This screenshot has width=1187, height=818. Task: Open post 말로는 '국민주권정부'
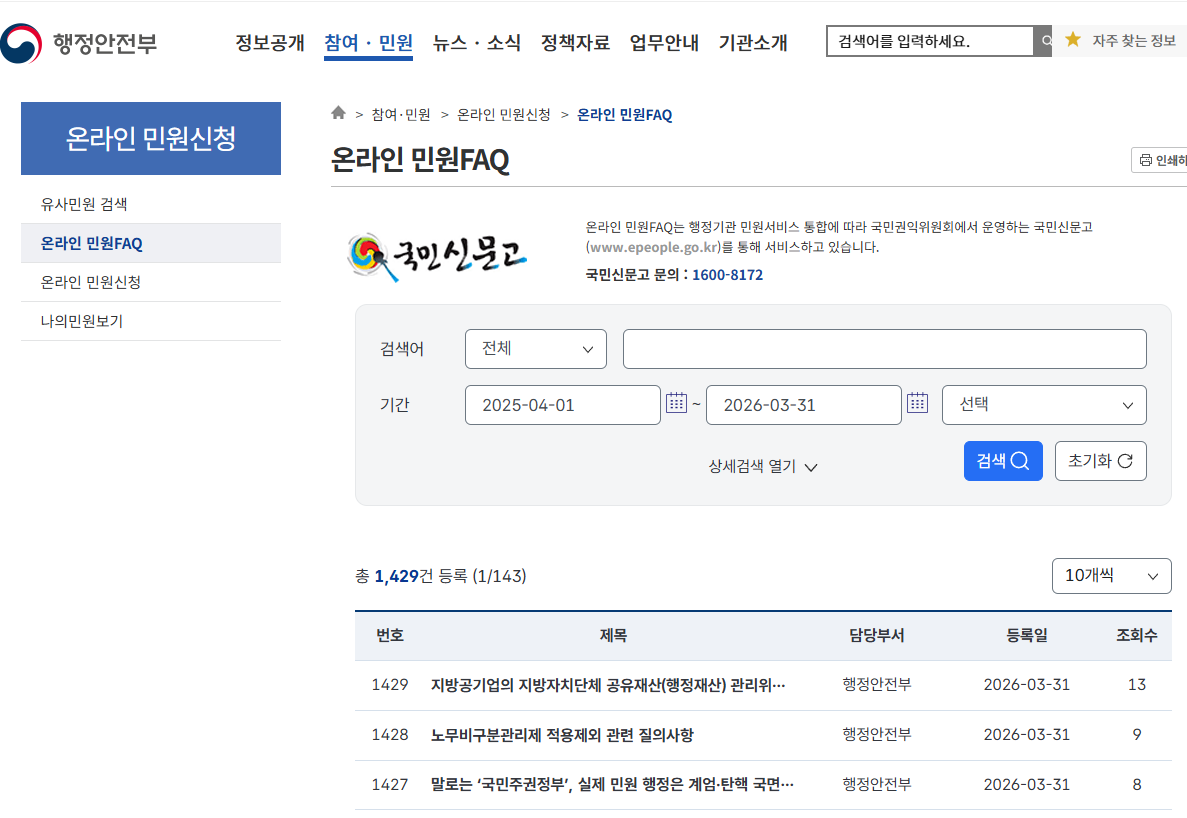[612, 785]
